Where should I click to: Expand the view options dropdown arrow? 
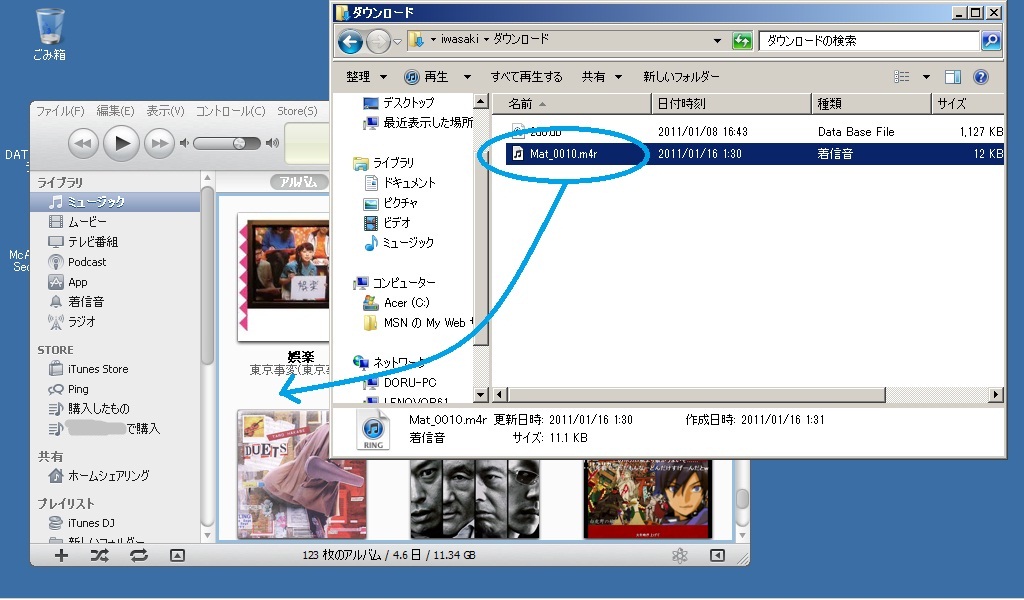(926, 77)
